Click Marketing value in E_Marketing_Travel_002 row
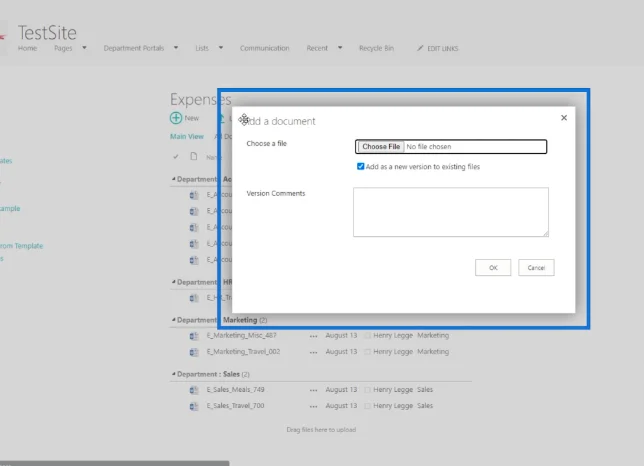This screenshot has width=644, height=466. click(x=433, y=351)
